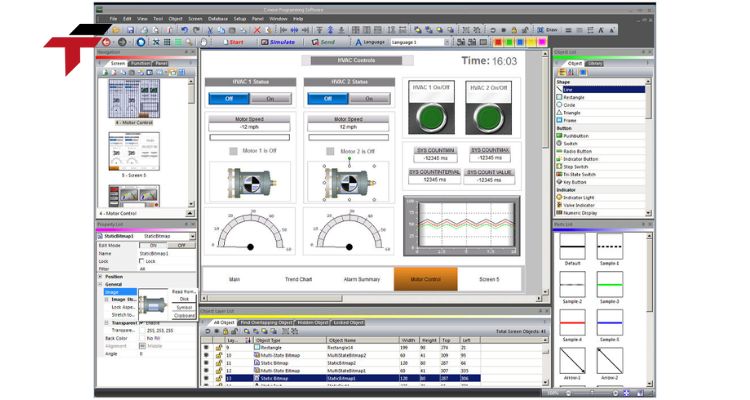The width and height of the screenshot is (750, 400).
Task: Open the File menu
Action: tap(113, 19)
